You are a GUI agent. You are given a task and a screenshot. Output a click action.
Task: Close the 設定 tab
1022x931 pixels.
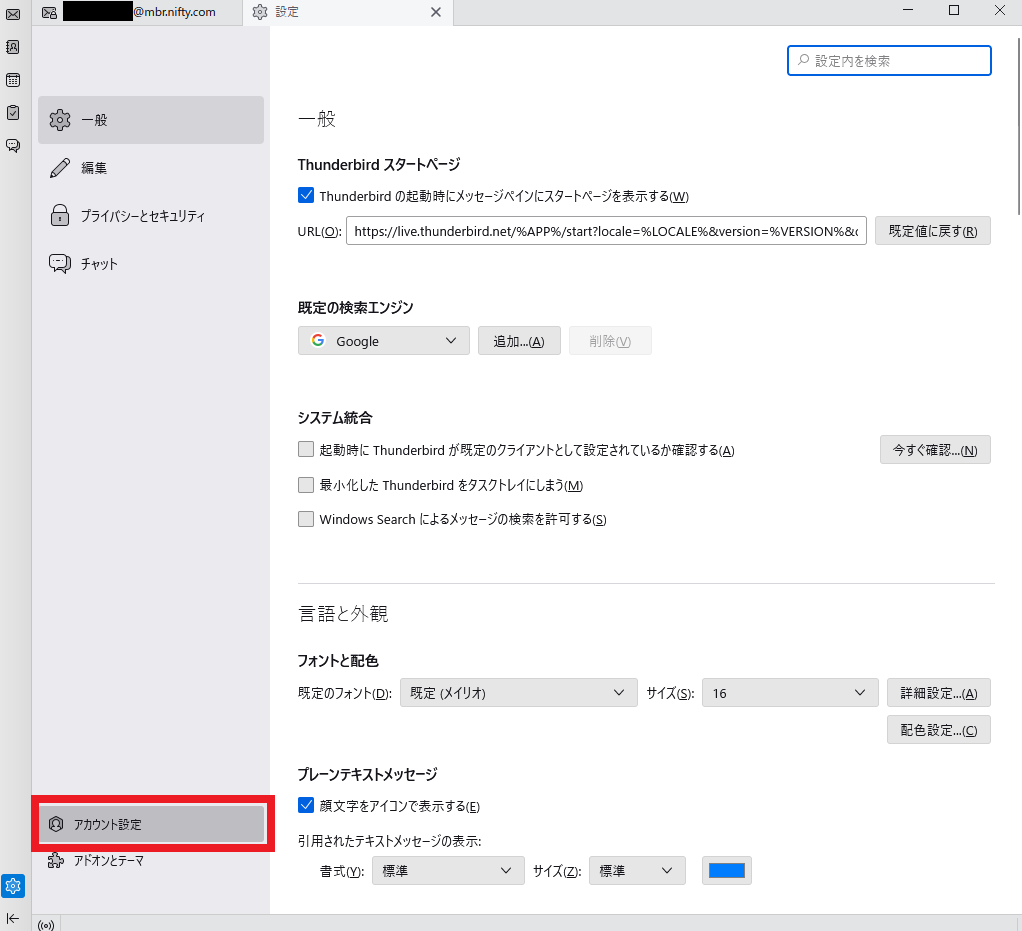[x=435, y=12]
